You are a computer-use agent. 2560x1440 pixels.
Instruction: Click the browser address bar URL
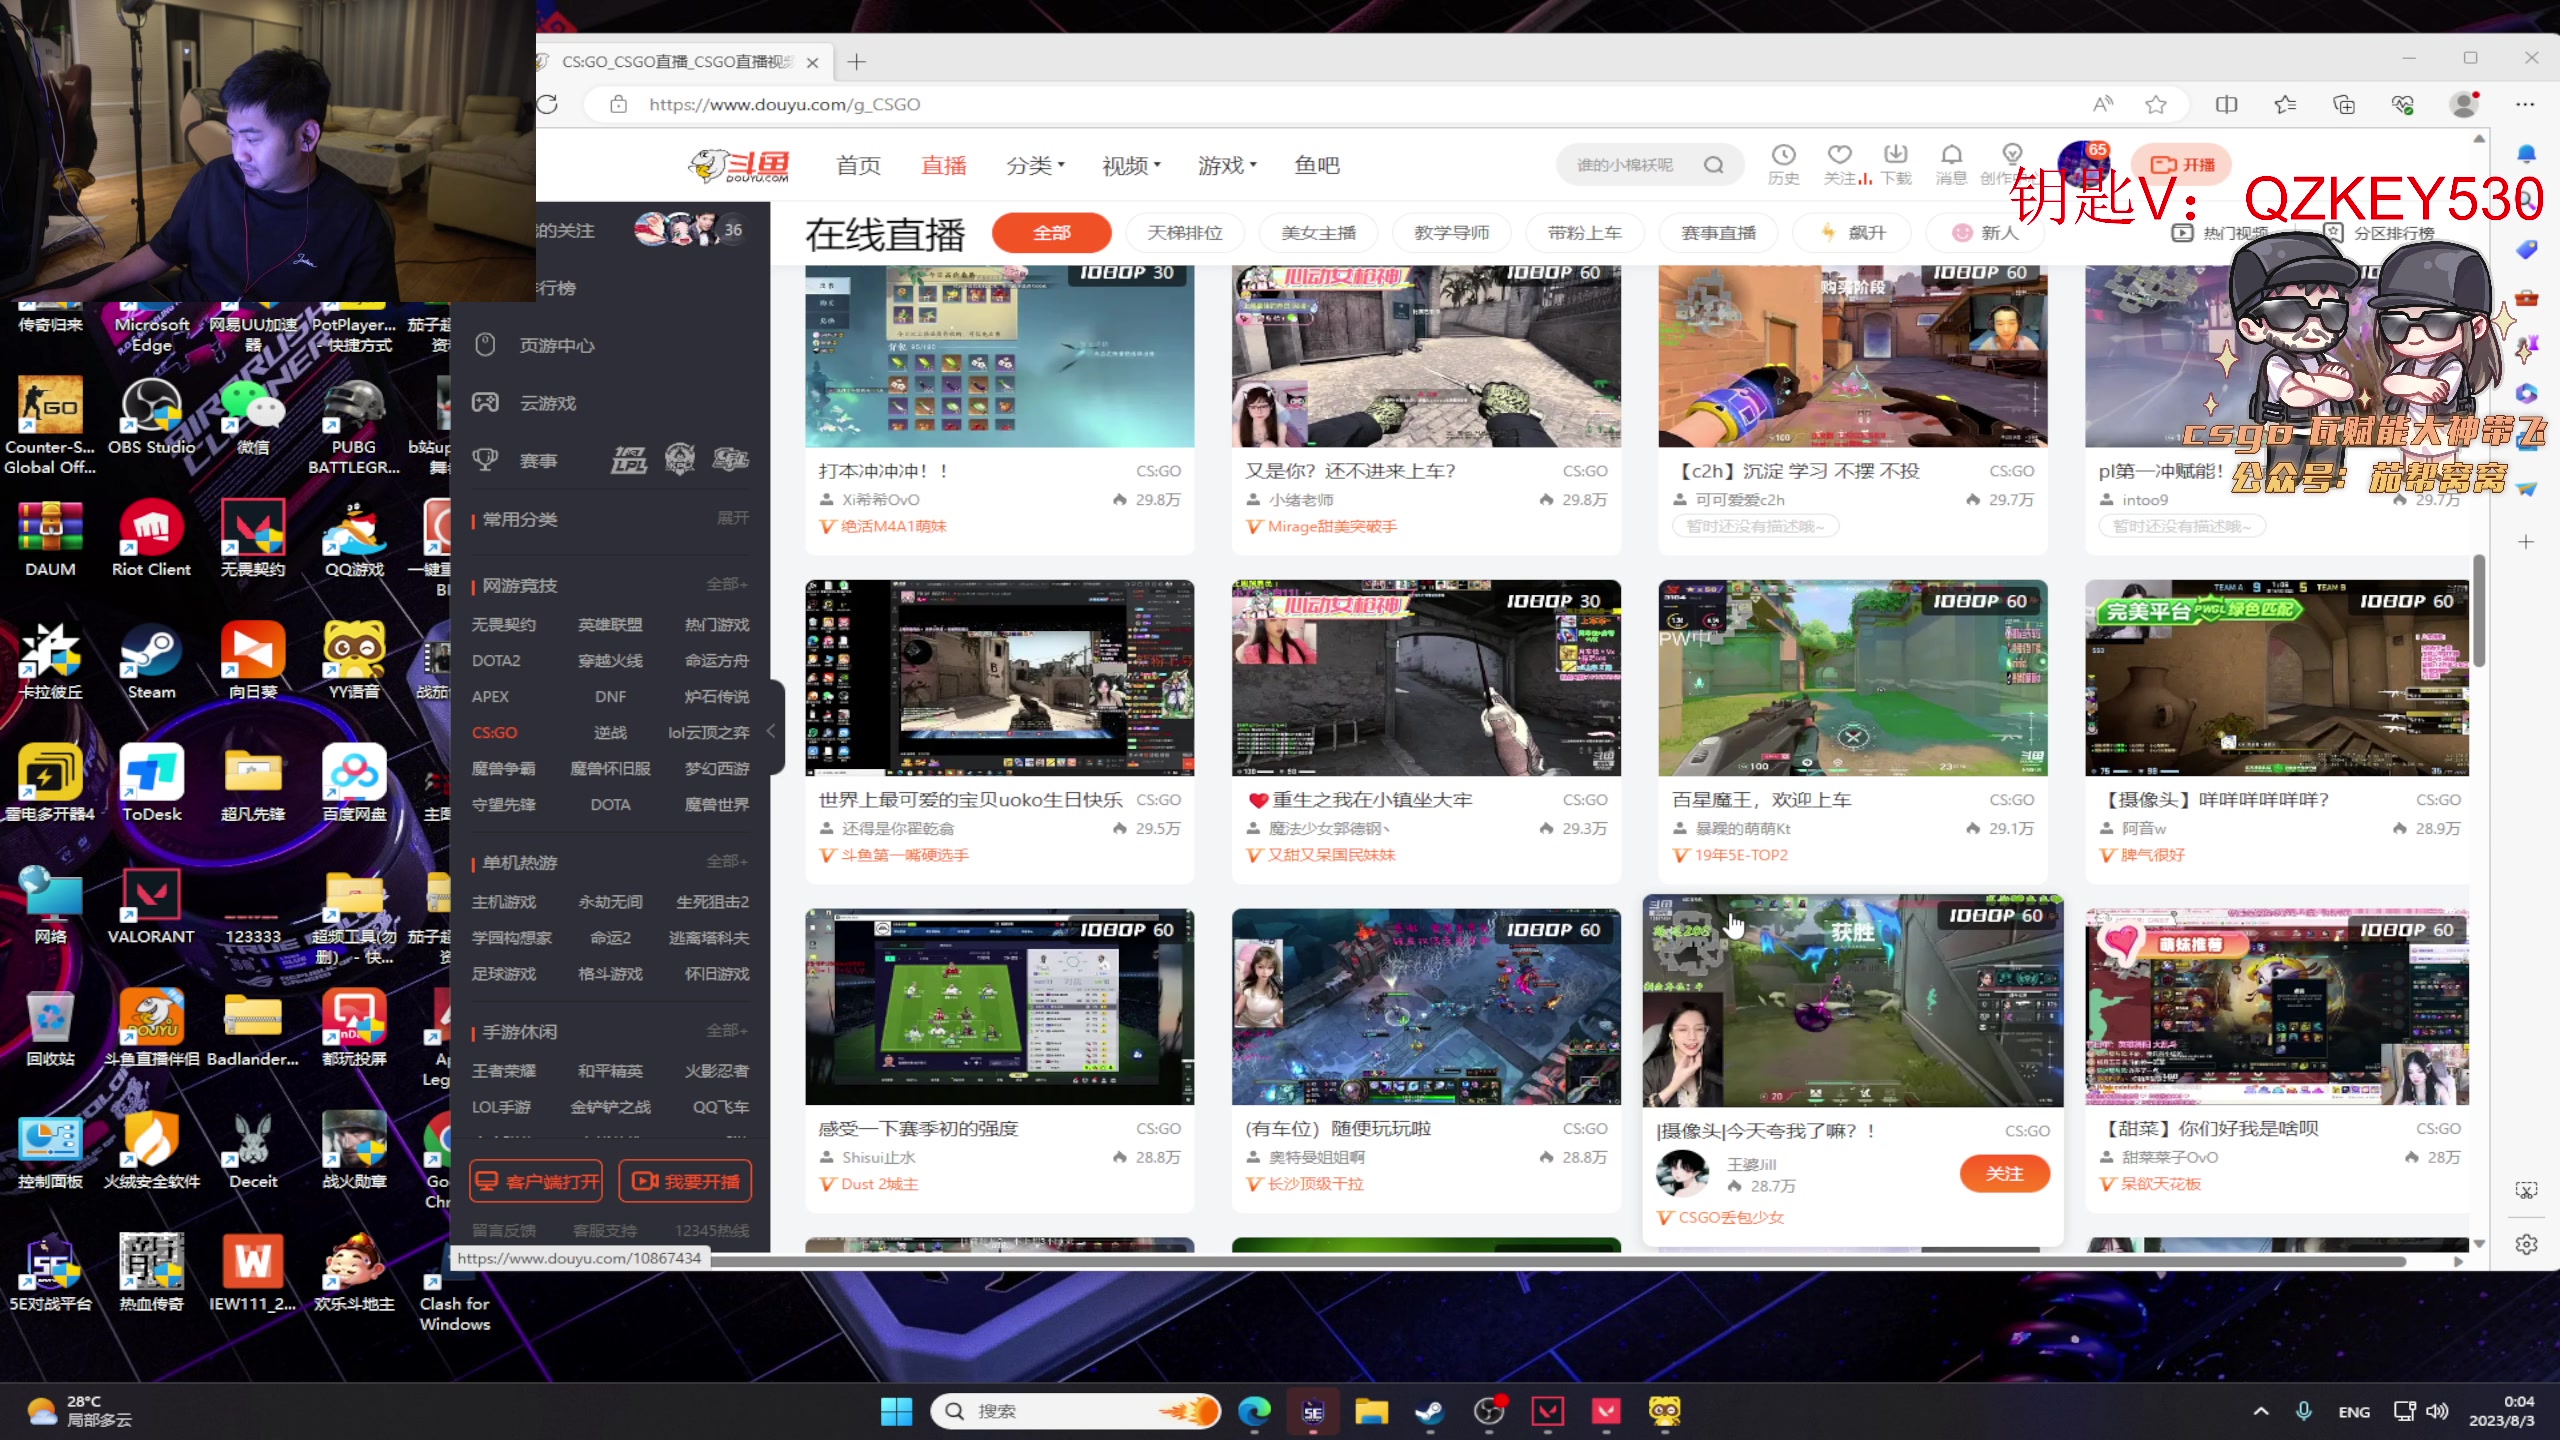tap(784, 104)
